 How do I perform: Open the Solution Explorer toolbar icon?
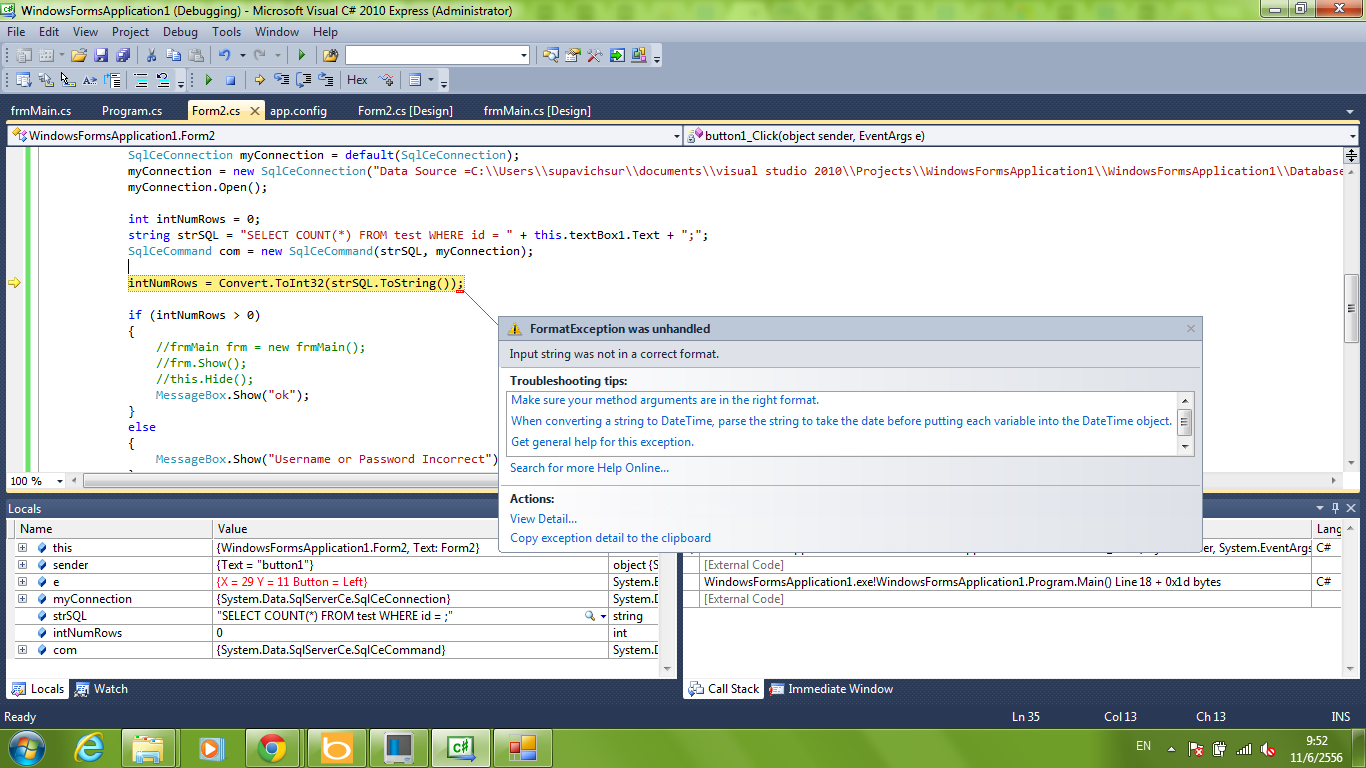(x=551, y=55)
